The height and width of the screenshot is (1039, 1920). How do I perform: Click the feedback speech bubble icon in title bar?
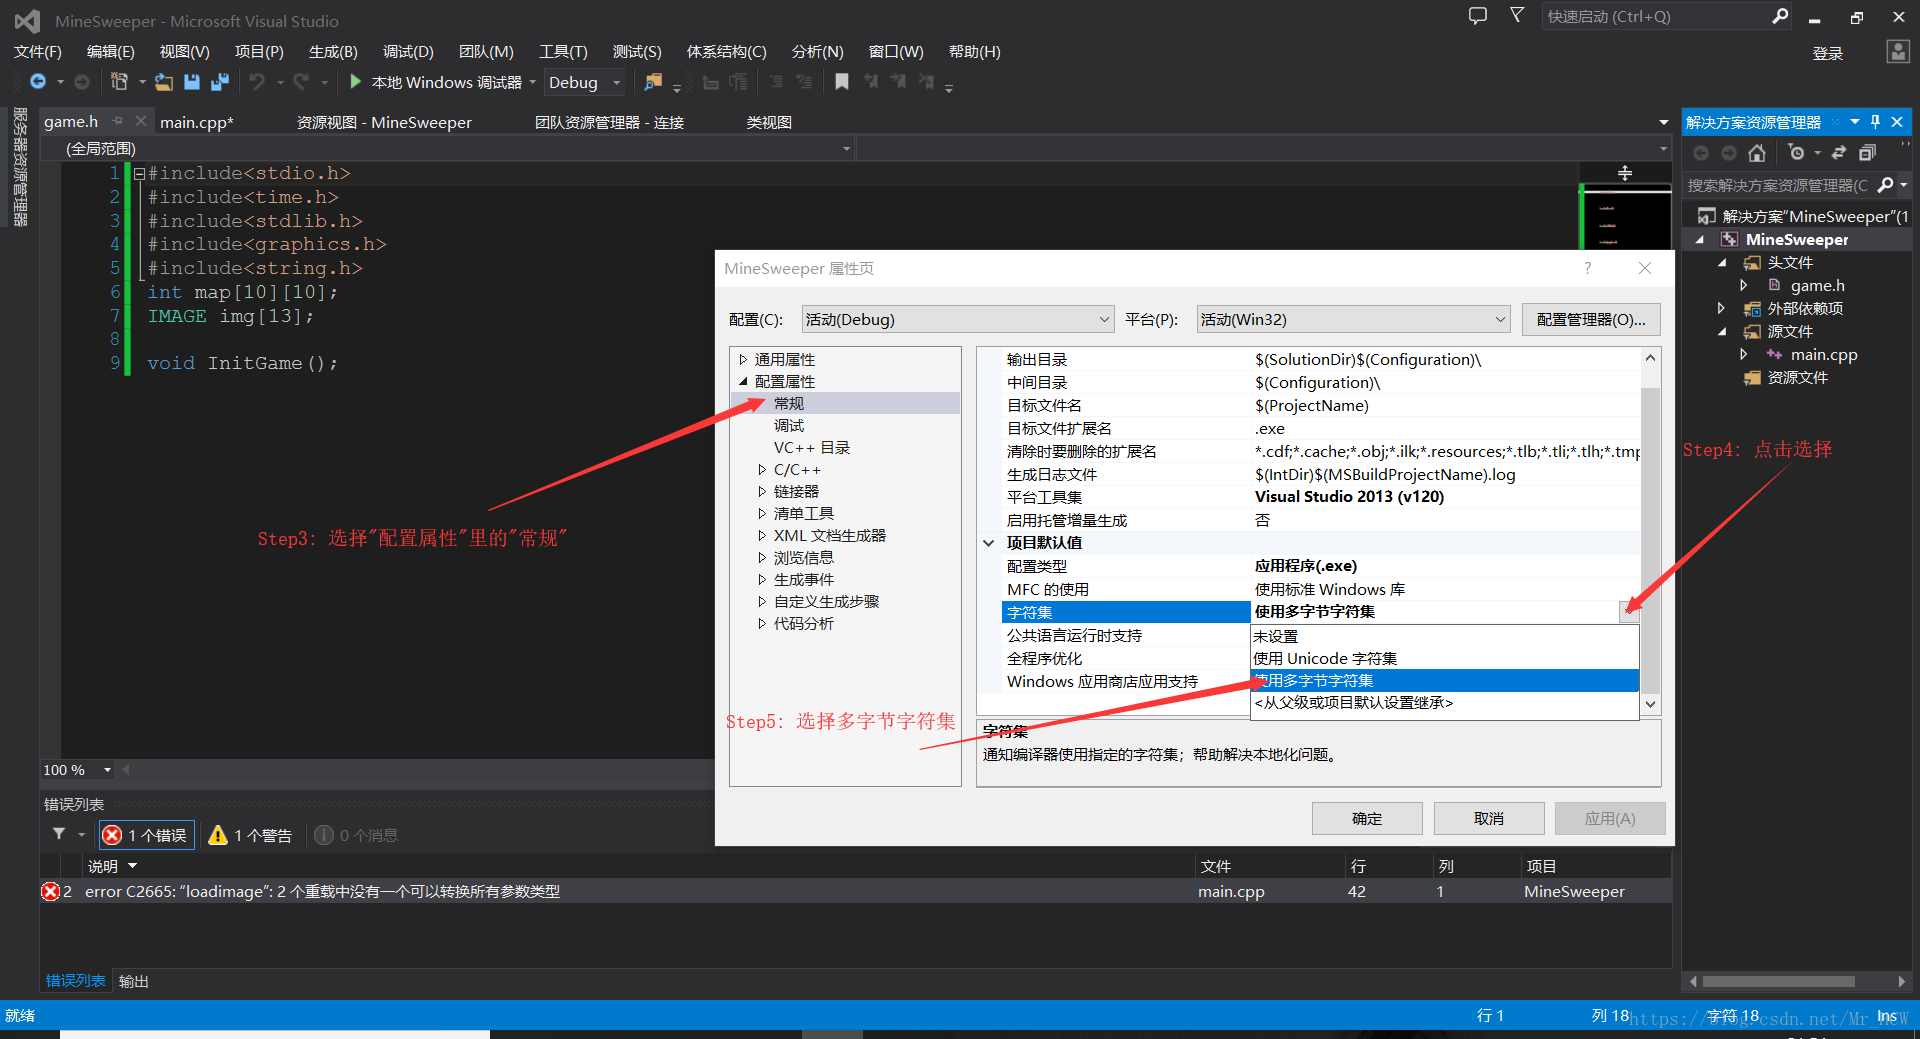point(1477,16)
